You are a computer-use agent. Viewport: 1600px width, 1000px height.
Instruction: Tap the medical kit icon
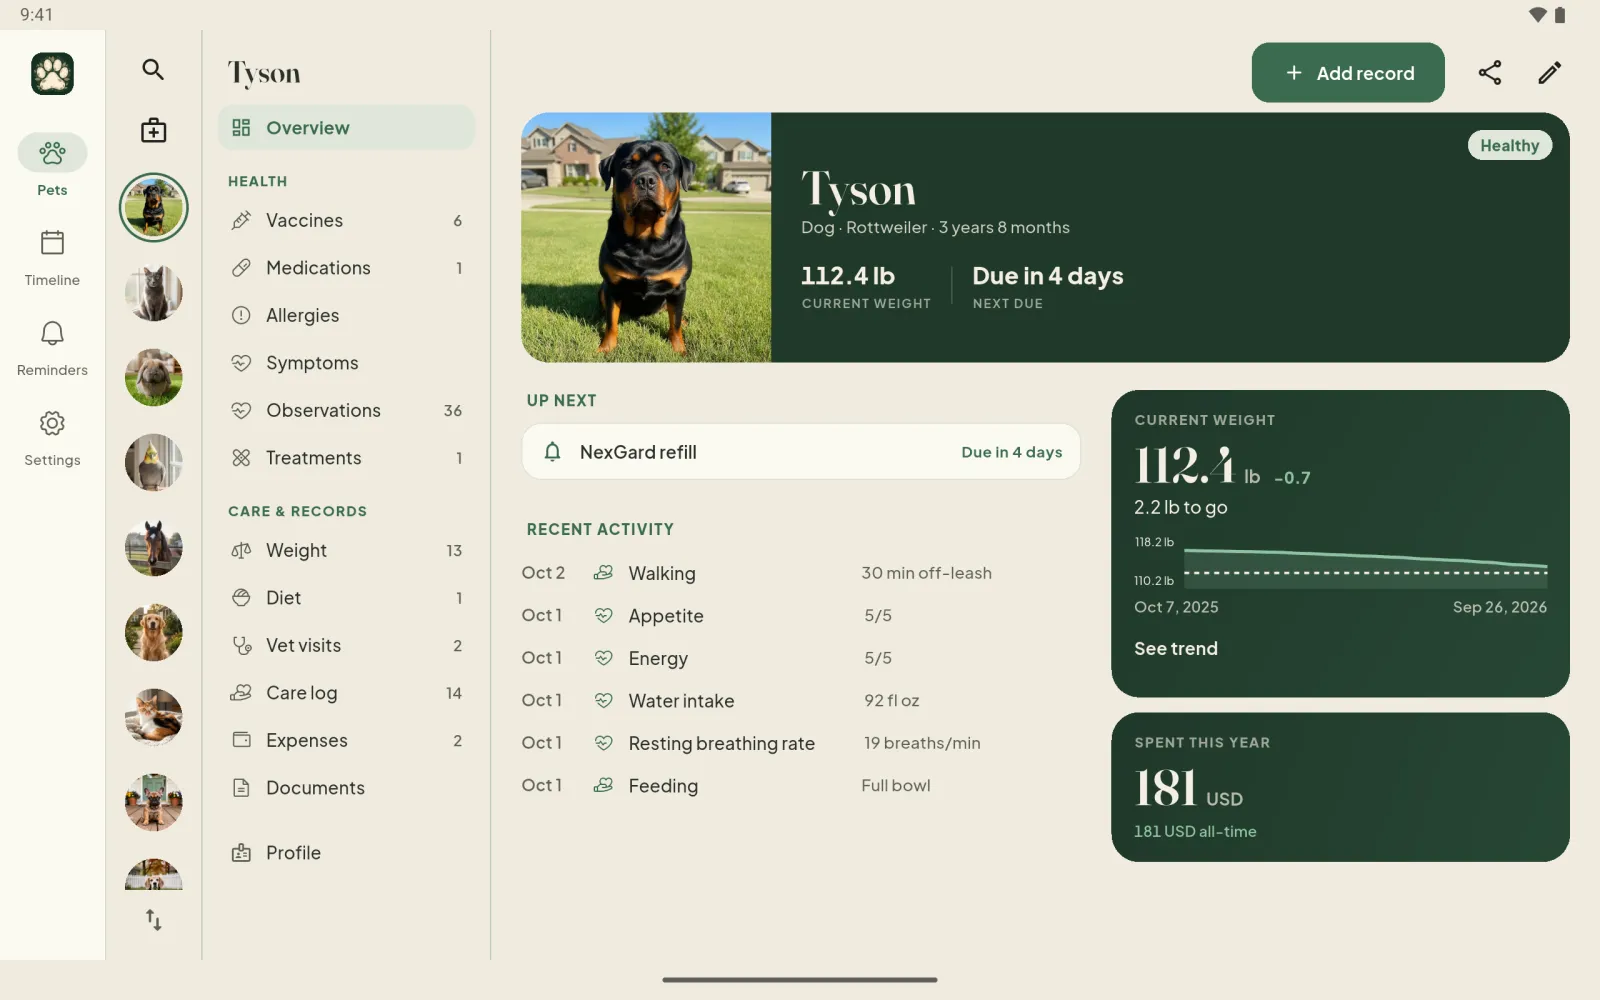[x=153, y=130]
